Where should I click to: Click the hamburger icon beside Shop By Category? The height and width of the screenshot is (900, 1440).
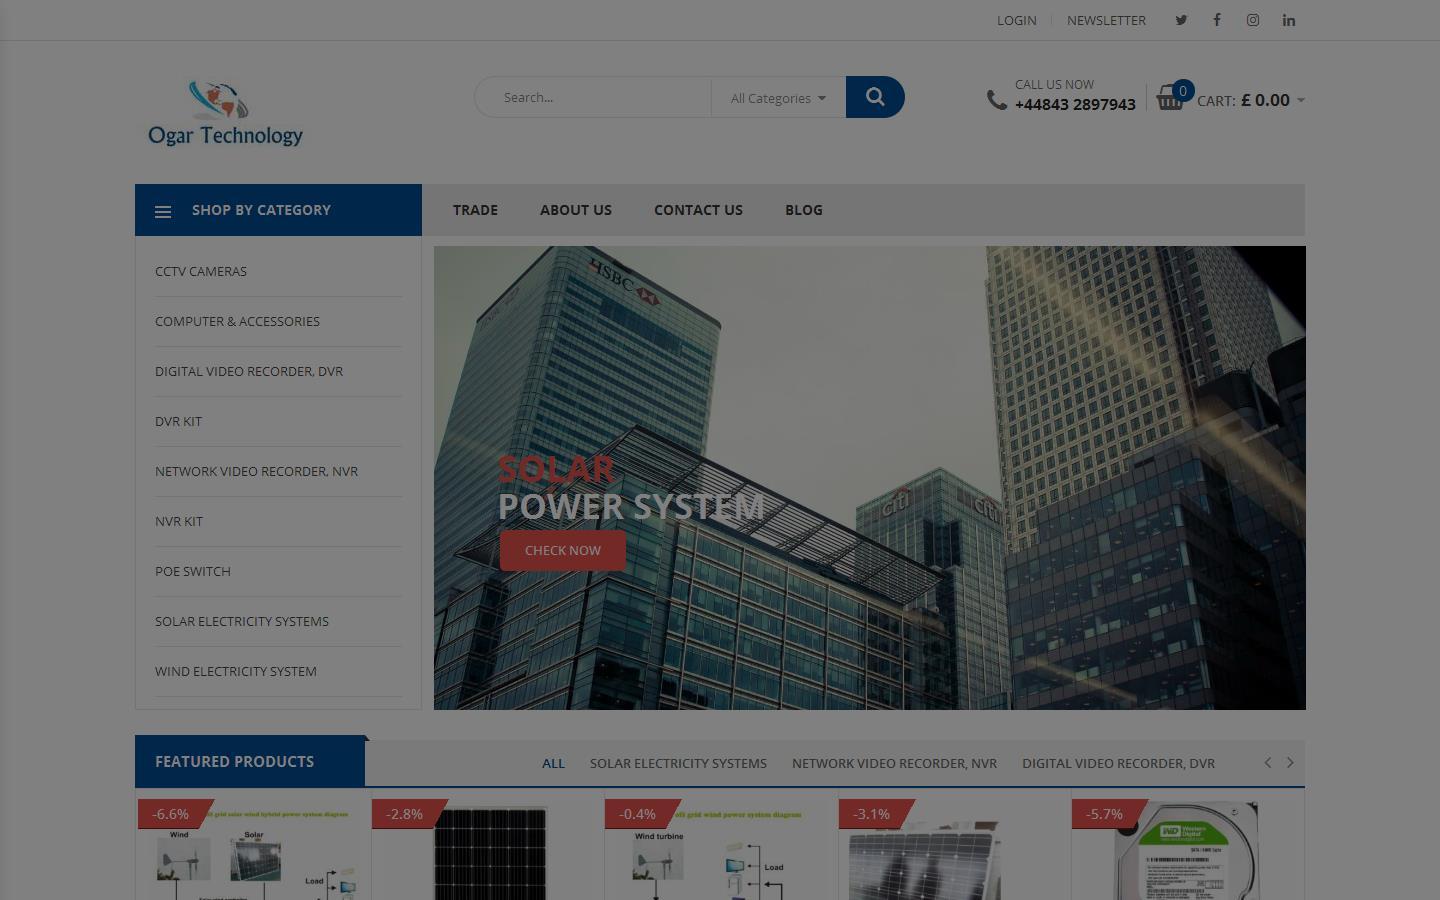point(163,211)
